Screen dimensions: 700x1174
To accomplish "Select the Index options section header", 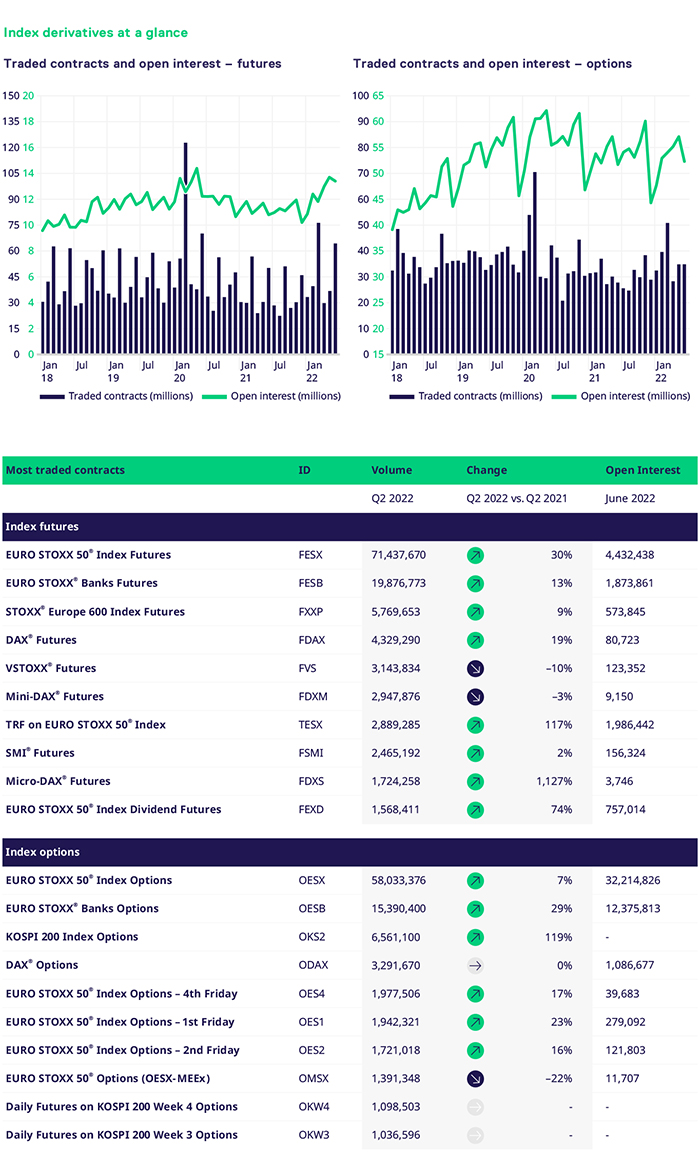I will tap(349, 852).
